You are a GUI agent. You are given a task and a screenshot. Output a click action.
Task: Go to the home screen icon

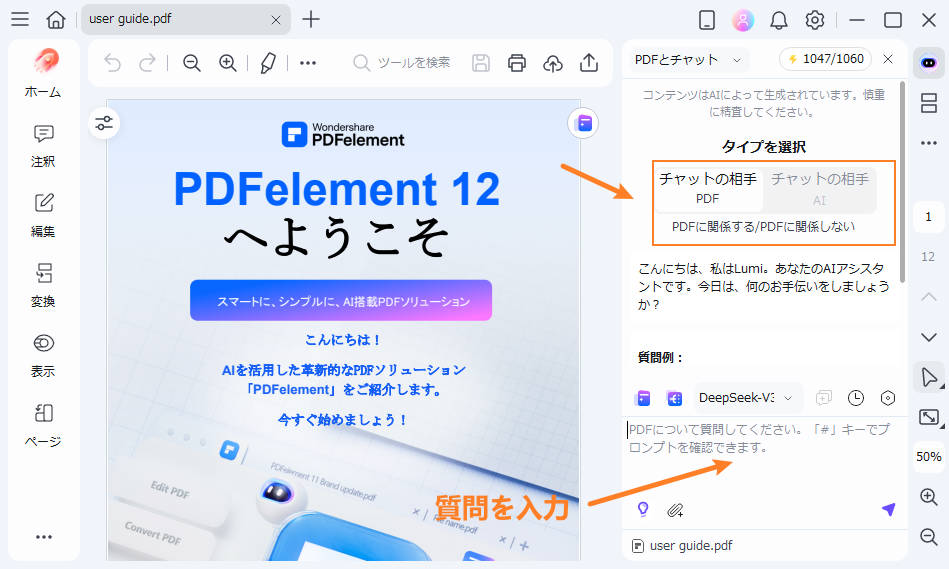click(56, 19)
